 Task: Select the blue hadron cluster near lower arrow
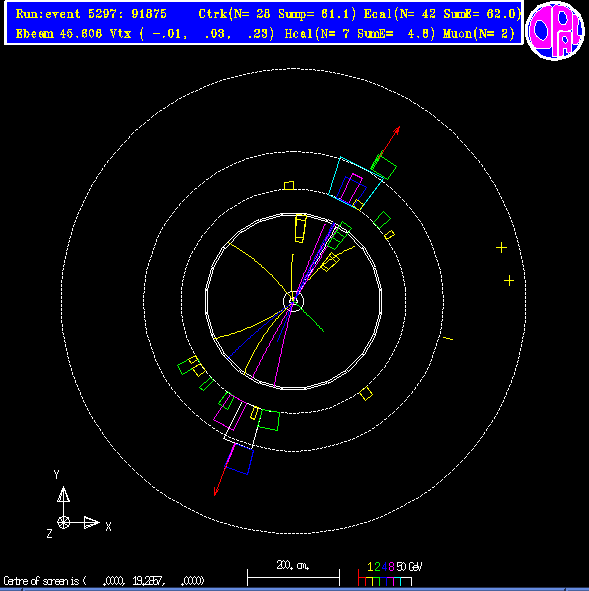pos(239,459)
